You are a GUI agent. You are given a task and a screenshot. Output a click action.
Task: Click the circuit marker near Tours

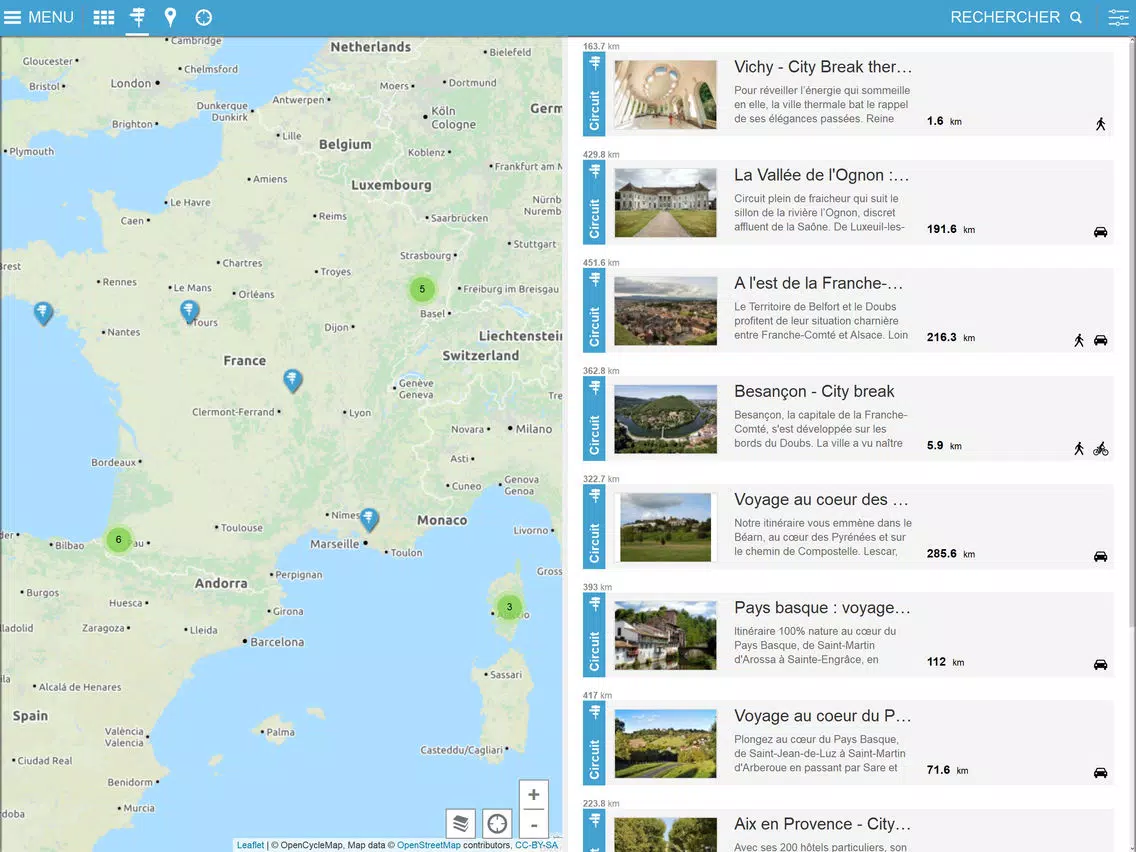tap(189, 311)
